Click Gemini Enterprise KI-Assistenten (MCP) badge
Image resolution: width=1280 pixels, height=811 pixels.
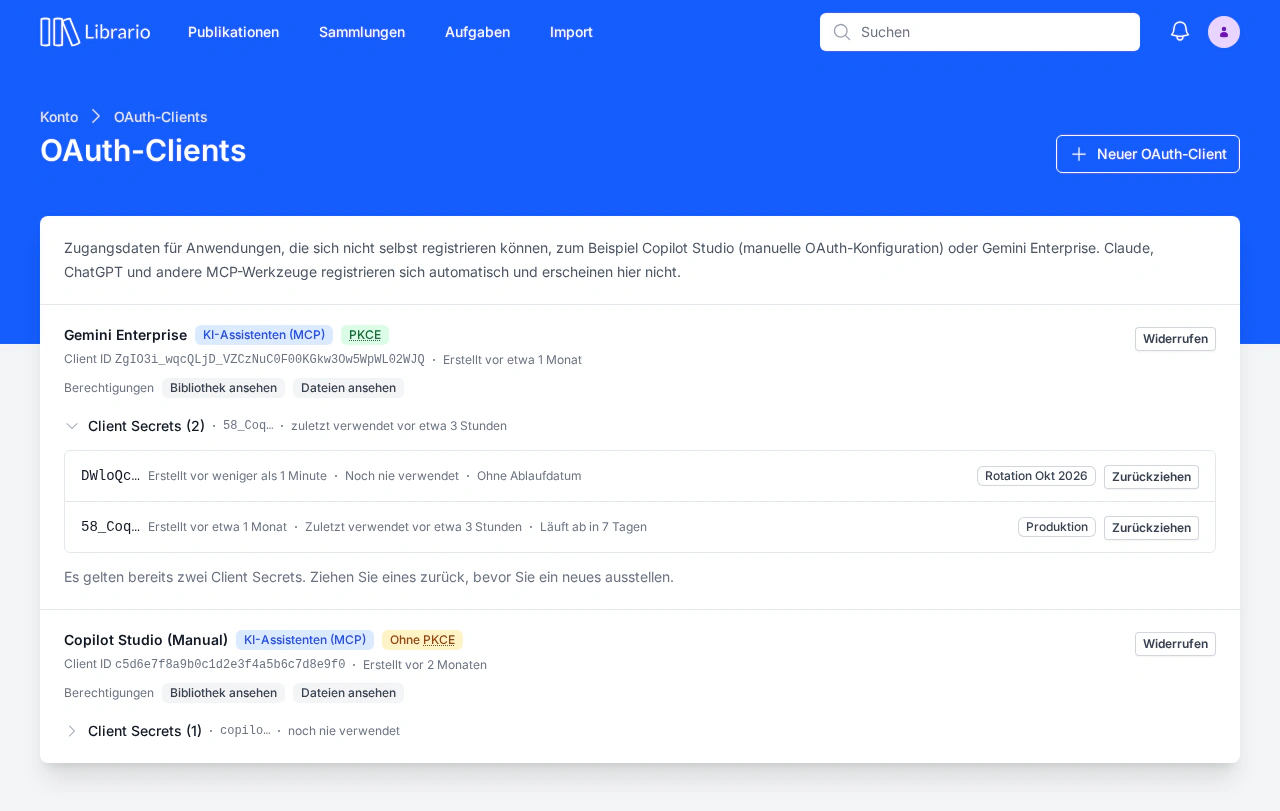point(264,335)
